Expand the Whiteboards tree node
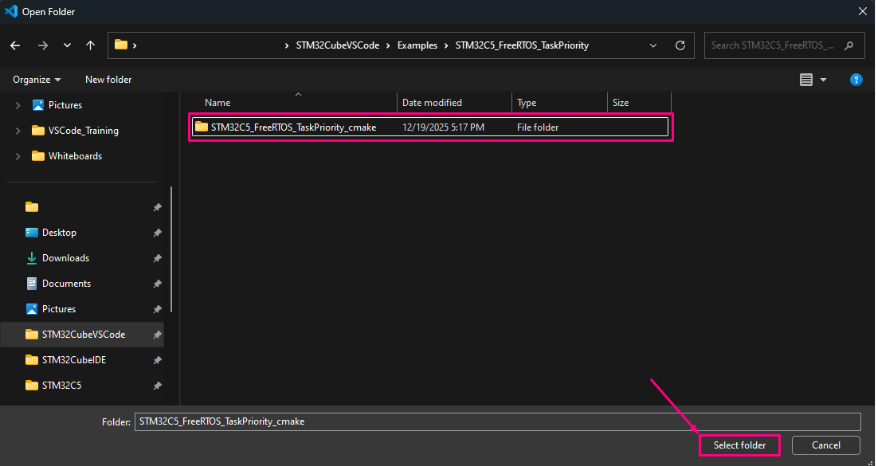The width and height of the screenshot is (876, 466). point(18,156)
